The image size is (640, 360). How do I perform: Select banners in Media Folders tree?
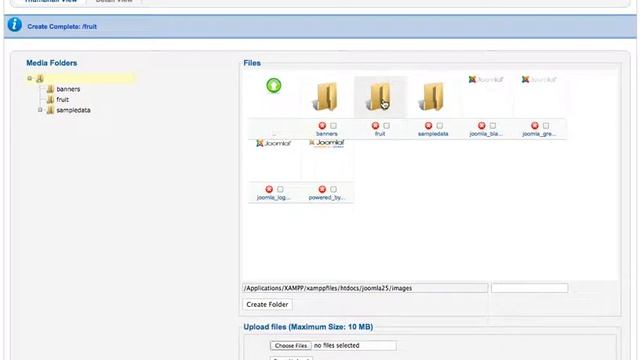click(x=68, y=89)
